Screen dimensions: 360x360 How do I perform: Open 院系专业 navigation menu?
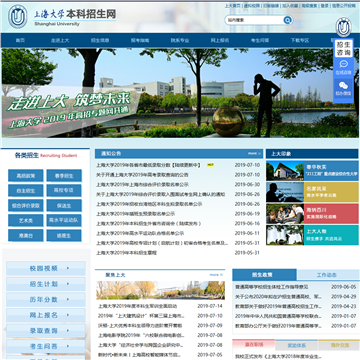coord(180,40)
